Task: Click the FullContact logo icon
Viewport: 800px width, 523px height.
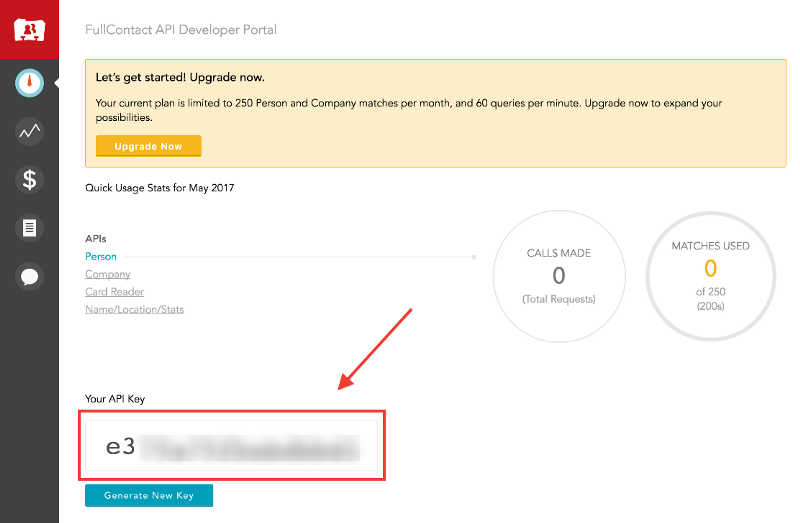Action: pos(29,29)
